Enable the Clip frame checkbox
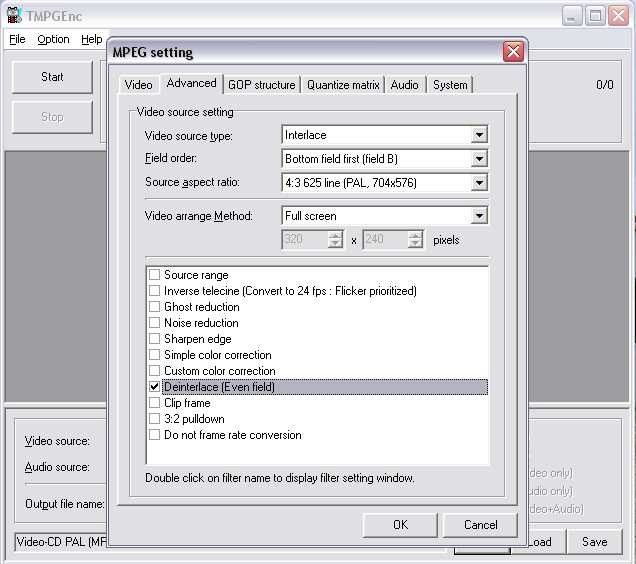Viewport: 636px width, 564px height. [154, 403]
